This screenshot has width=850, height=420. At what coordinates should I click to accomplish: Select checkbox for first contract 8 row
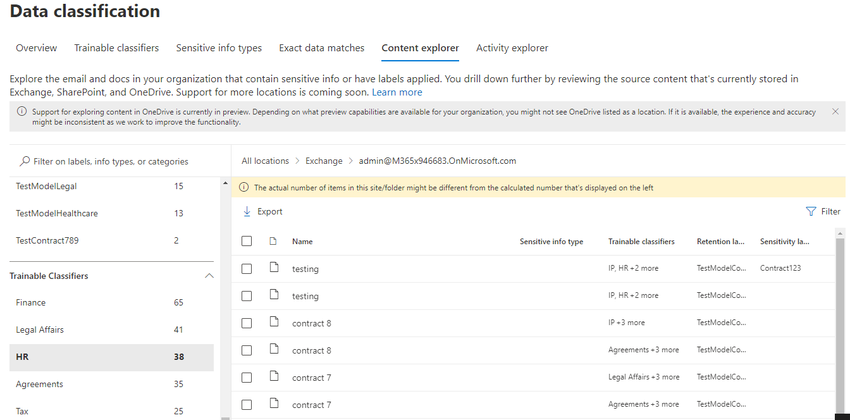point(247,322)
